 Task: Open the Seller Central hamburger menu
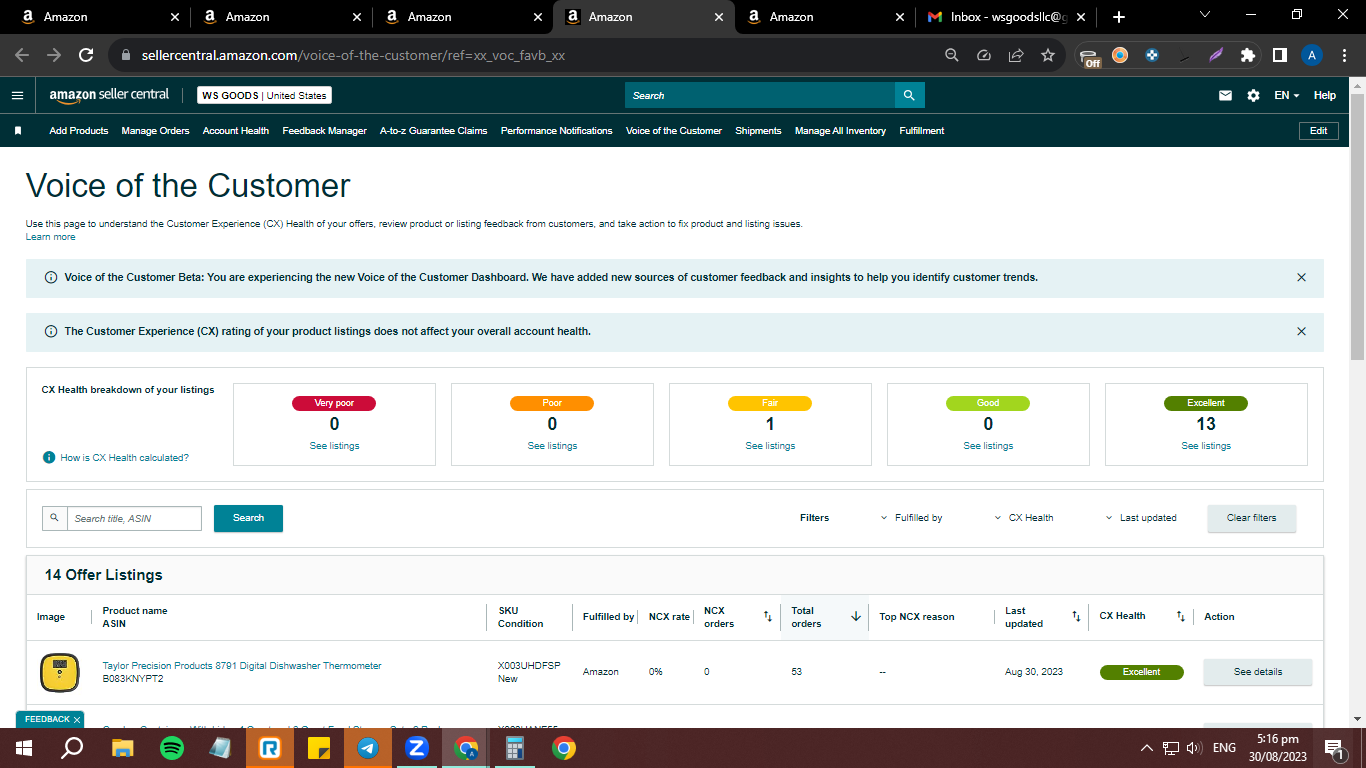[17, 95]
